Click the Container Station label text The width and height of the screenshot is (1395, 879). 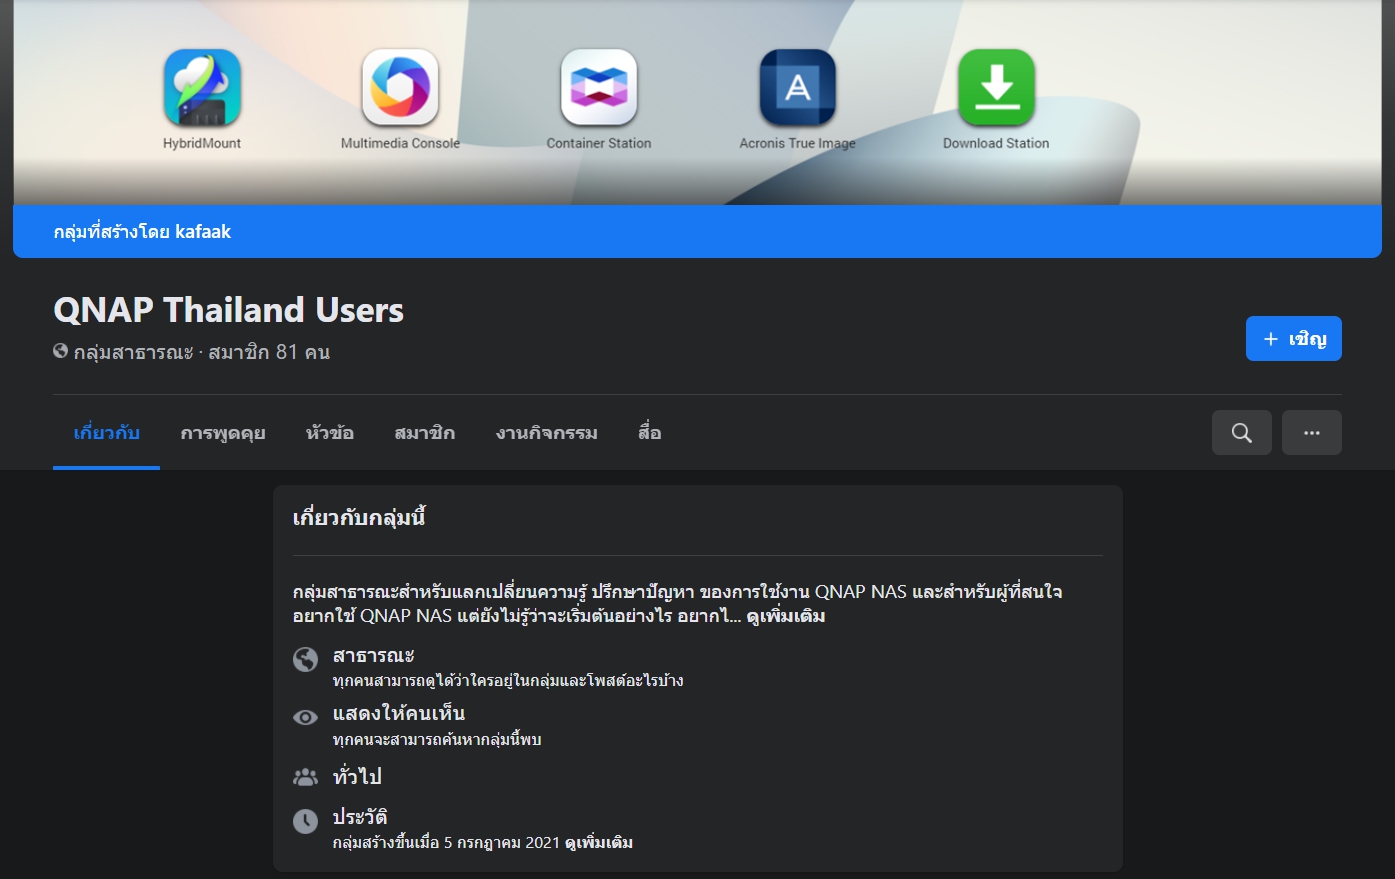[x=599, y=143]
